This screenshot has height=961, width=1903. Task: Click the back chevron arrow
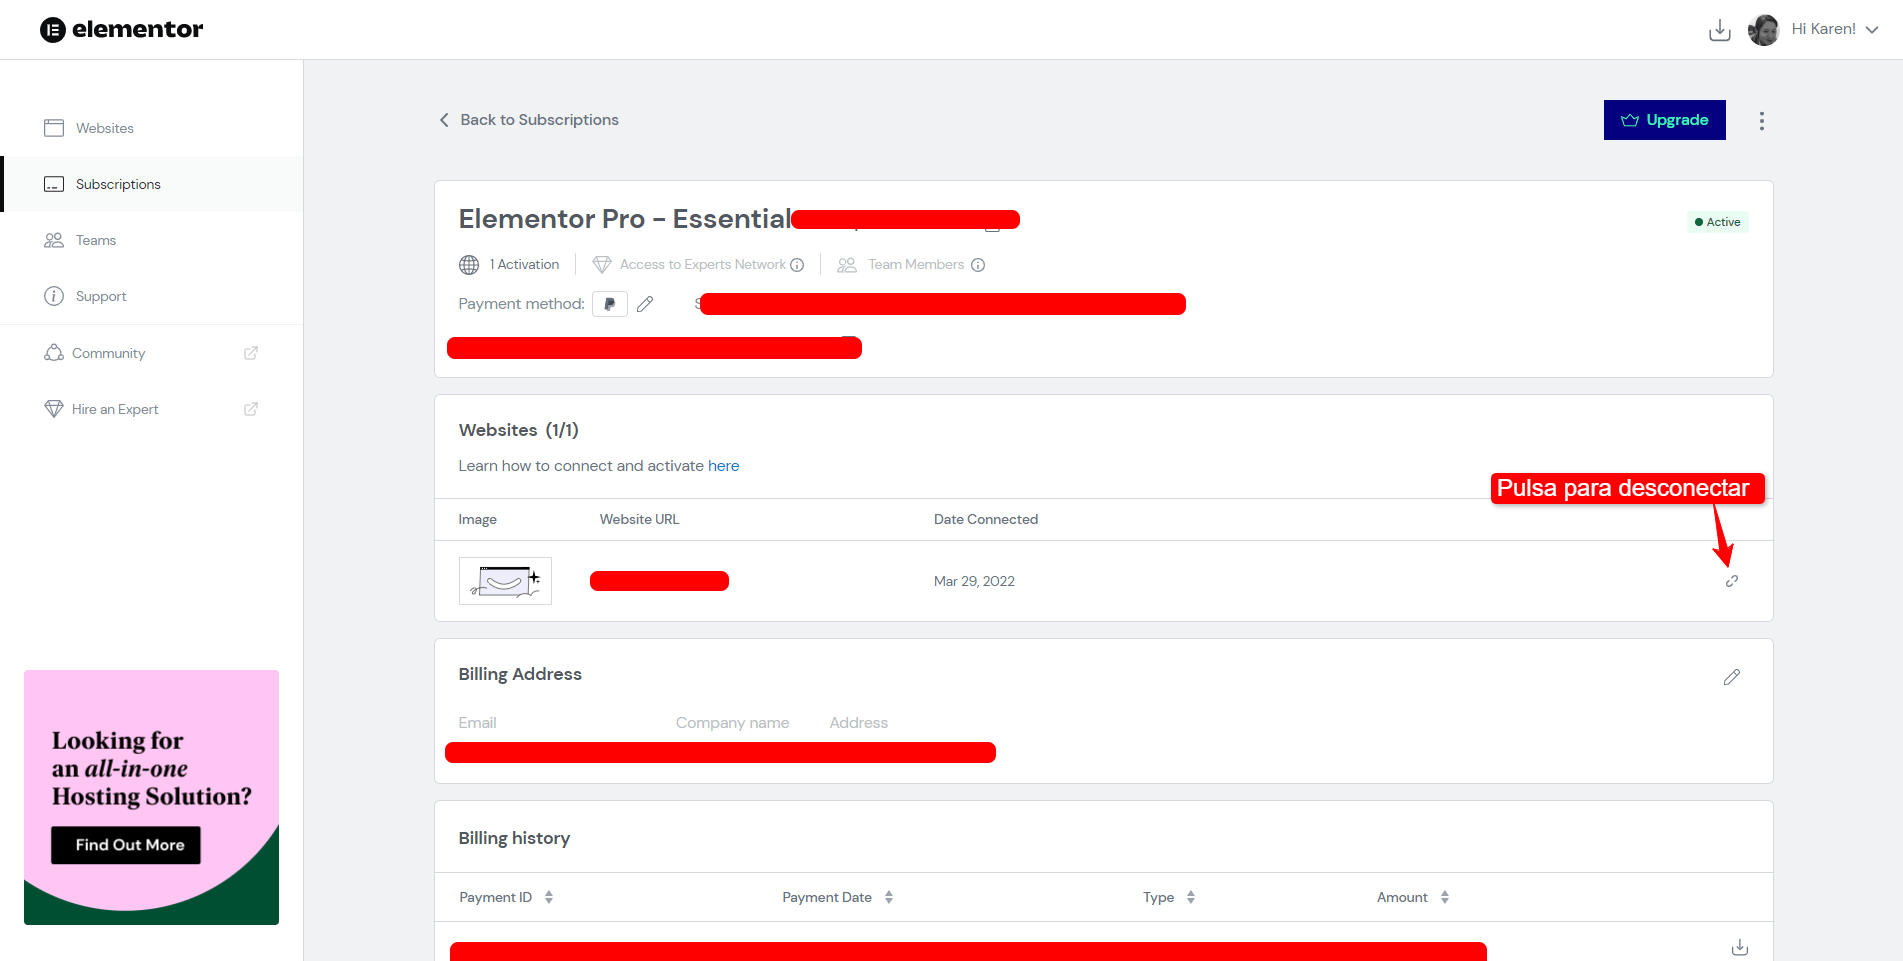coord(444,120)
